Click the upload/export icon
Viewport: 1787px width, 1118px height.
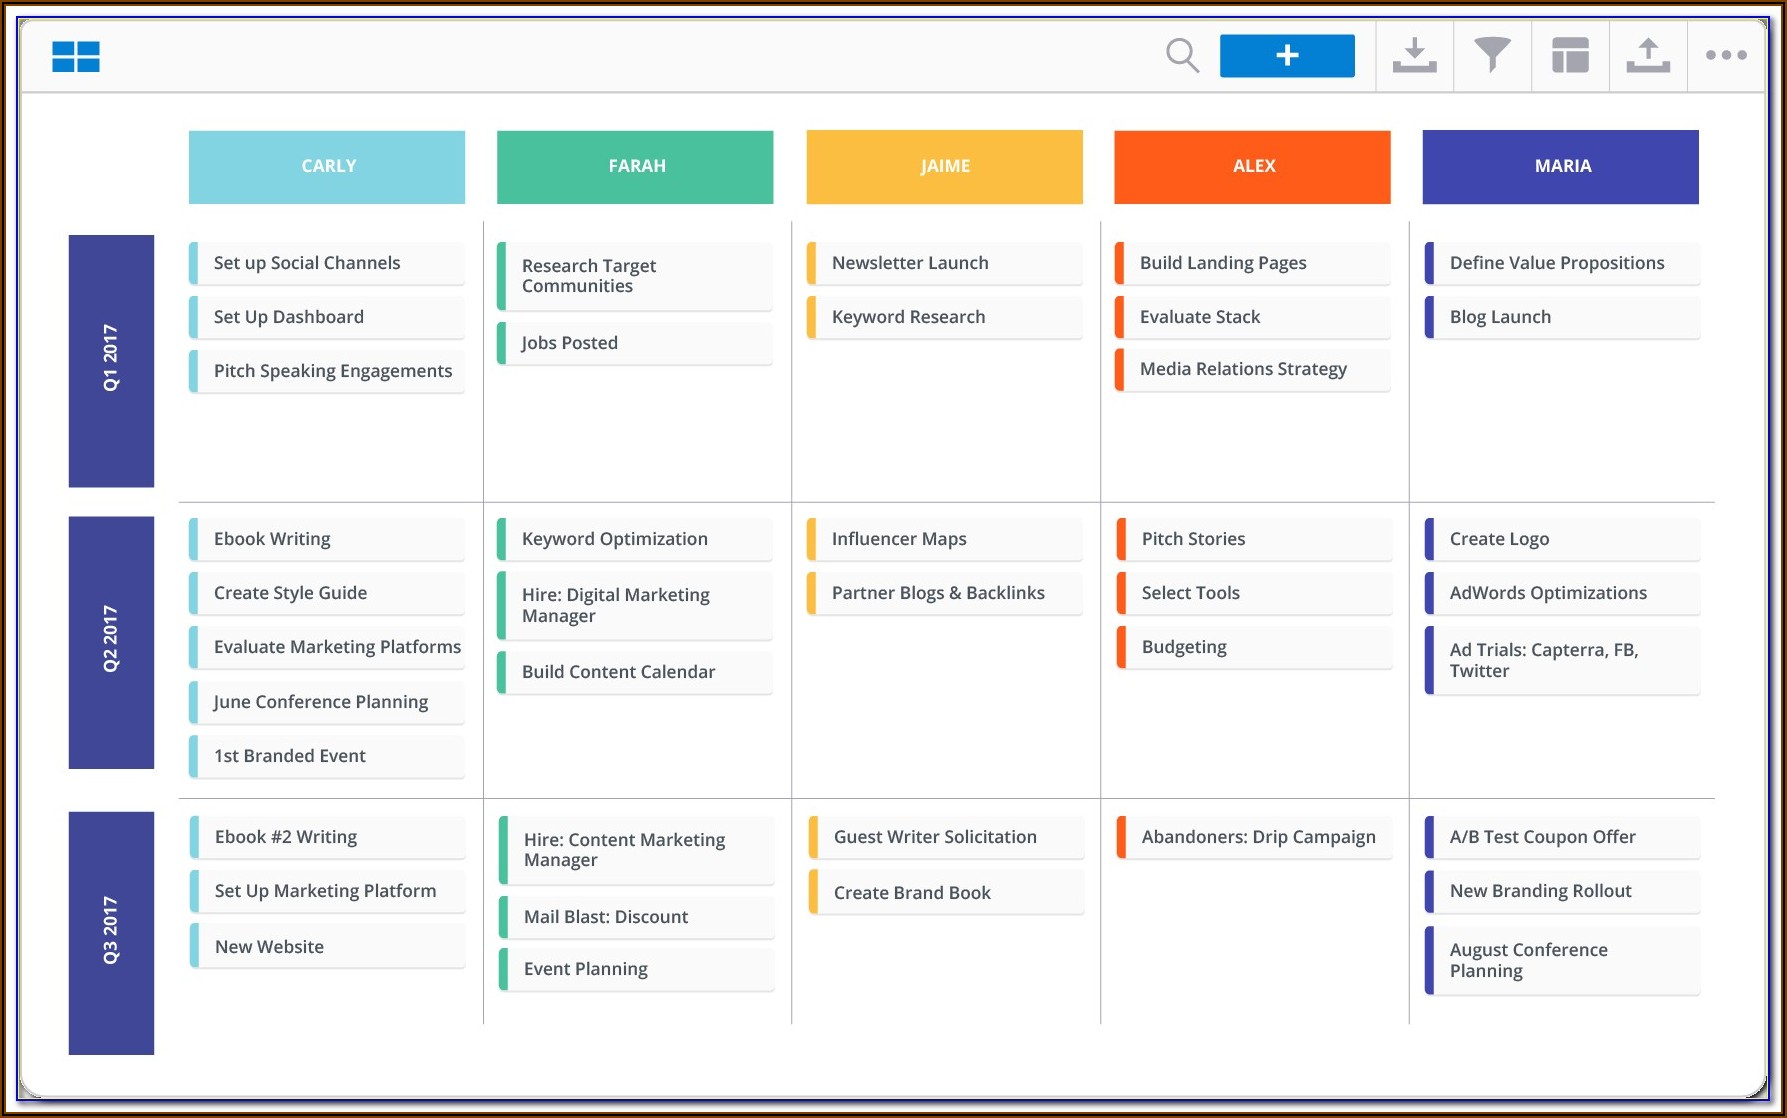click(x=1648, y=56)
